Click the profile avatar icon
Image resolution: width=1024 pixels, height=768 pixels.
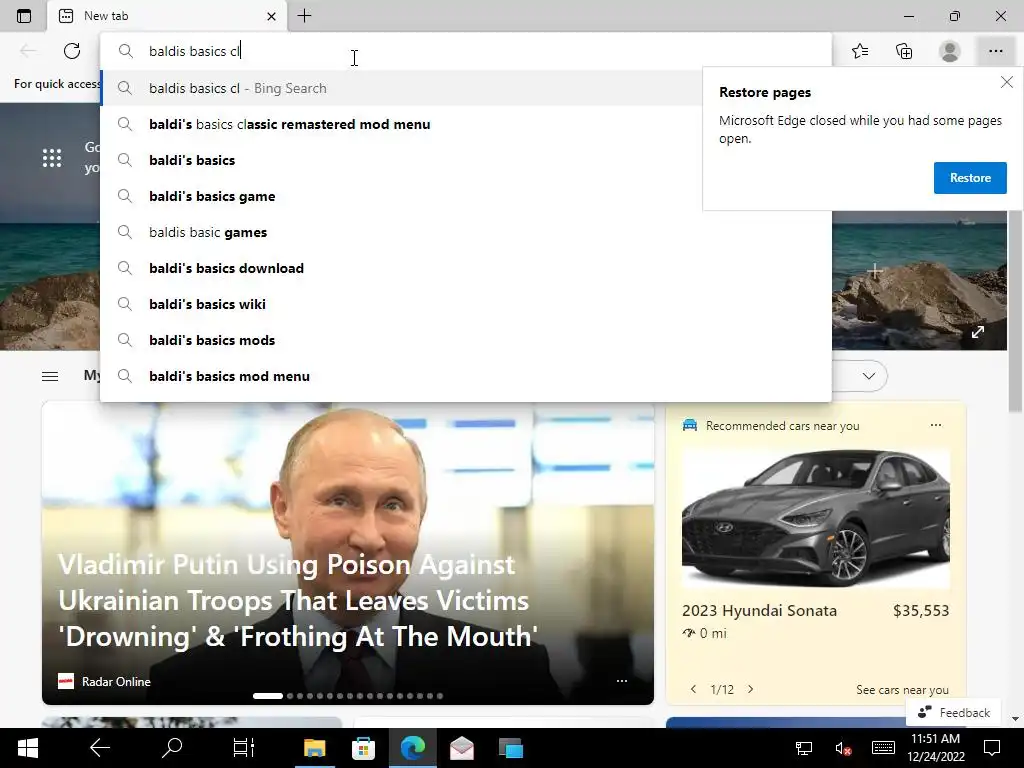(950, 51)
